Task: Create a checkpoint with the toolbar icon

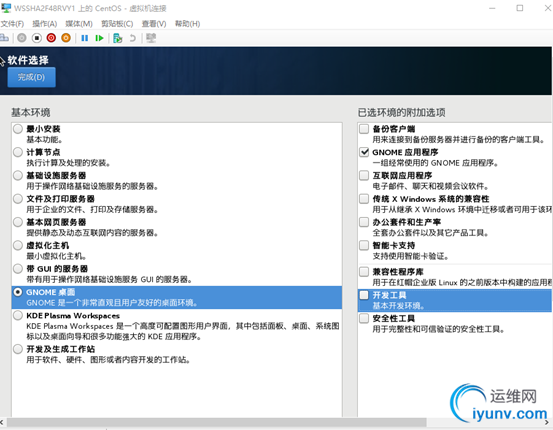Action: click(118, 38)
